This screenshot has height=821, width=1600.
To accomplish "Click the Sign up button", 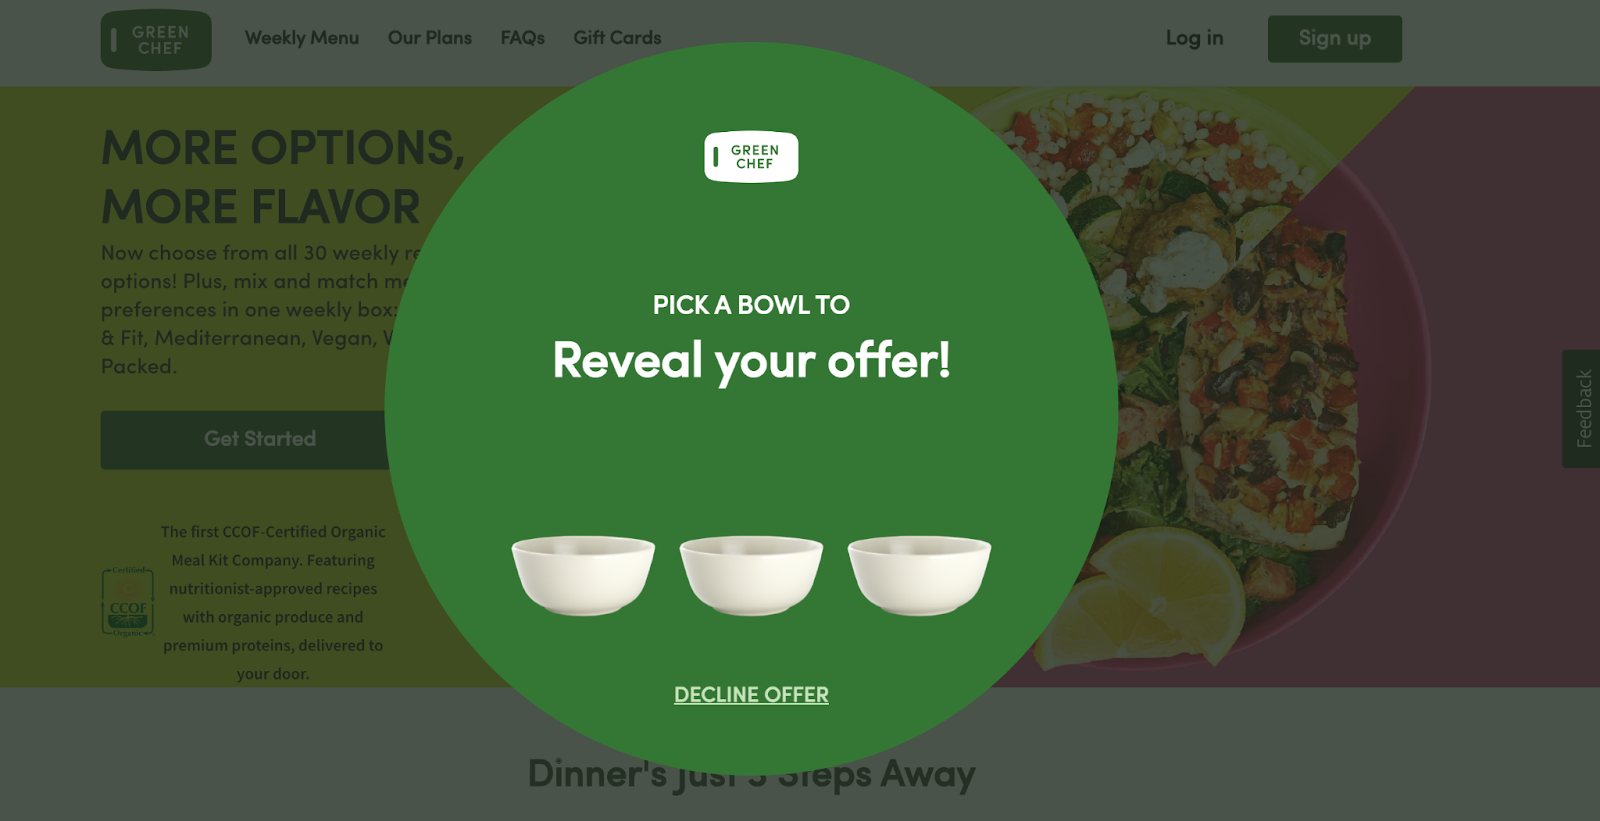I will [1335, 39].
